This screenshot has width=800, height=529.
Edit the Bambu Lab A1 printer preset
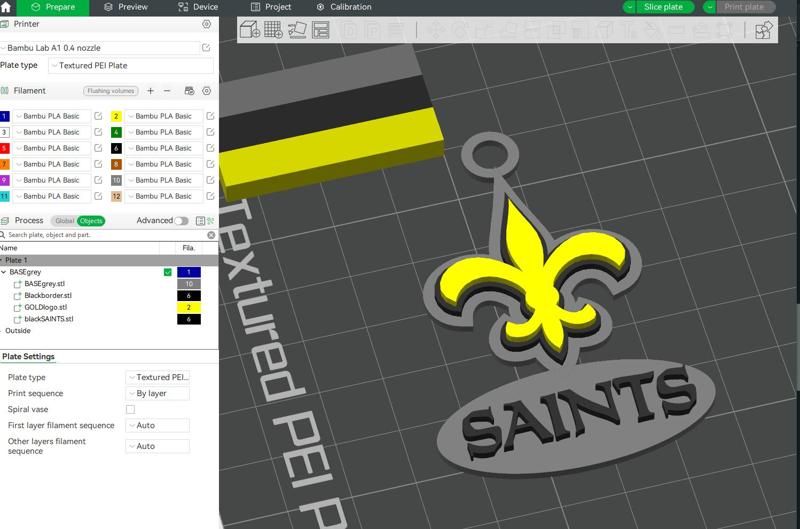[206, 47]
